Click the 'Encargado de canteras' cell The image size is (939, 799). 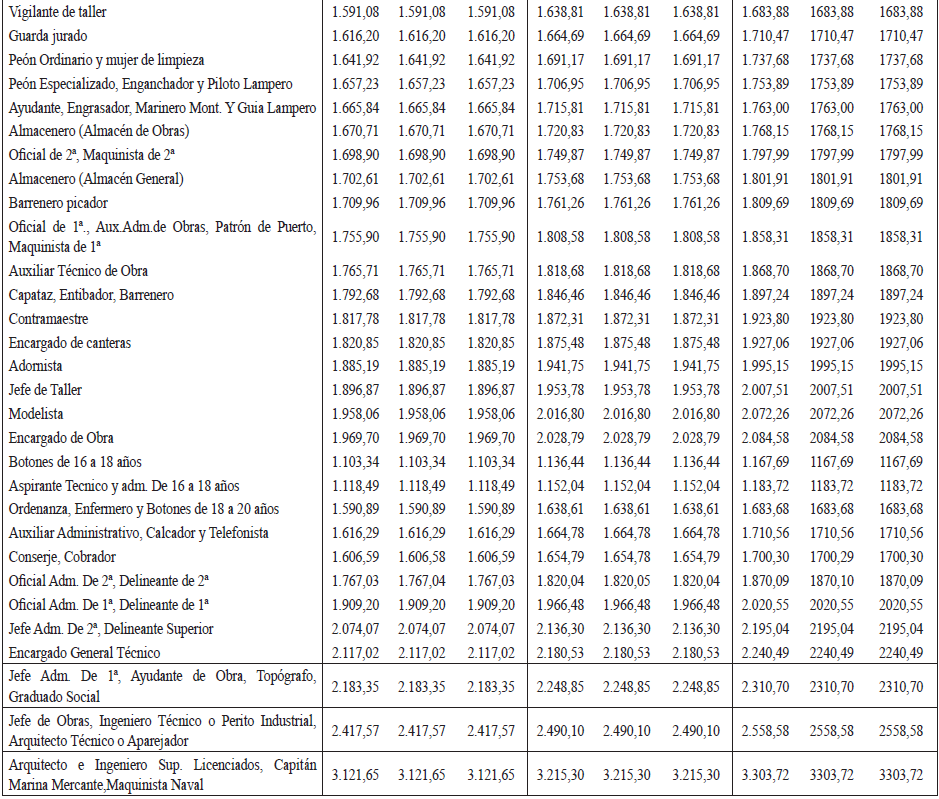click(x=71, y=343)
